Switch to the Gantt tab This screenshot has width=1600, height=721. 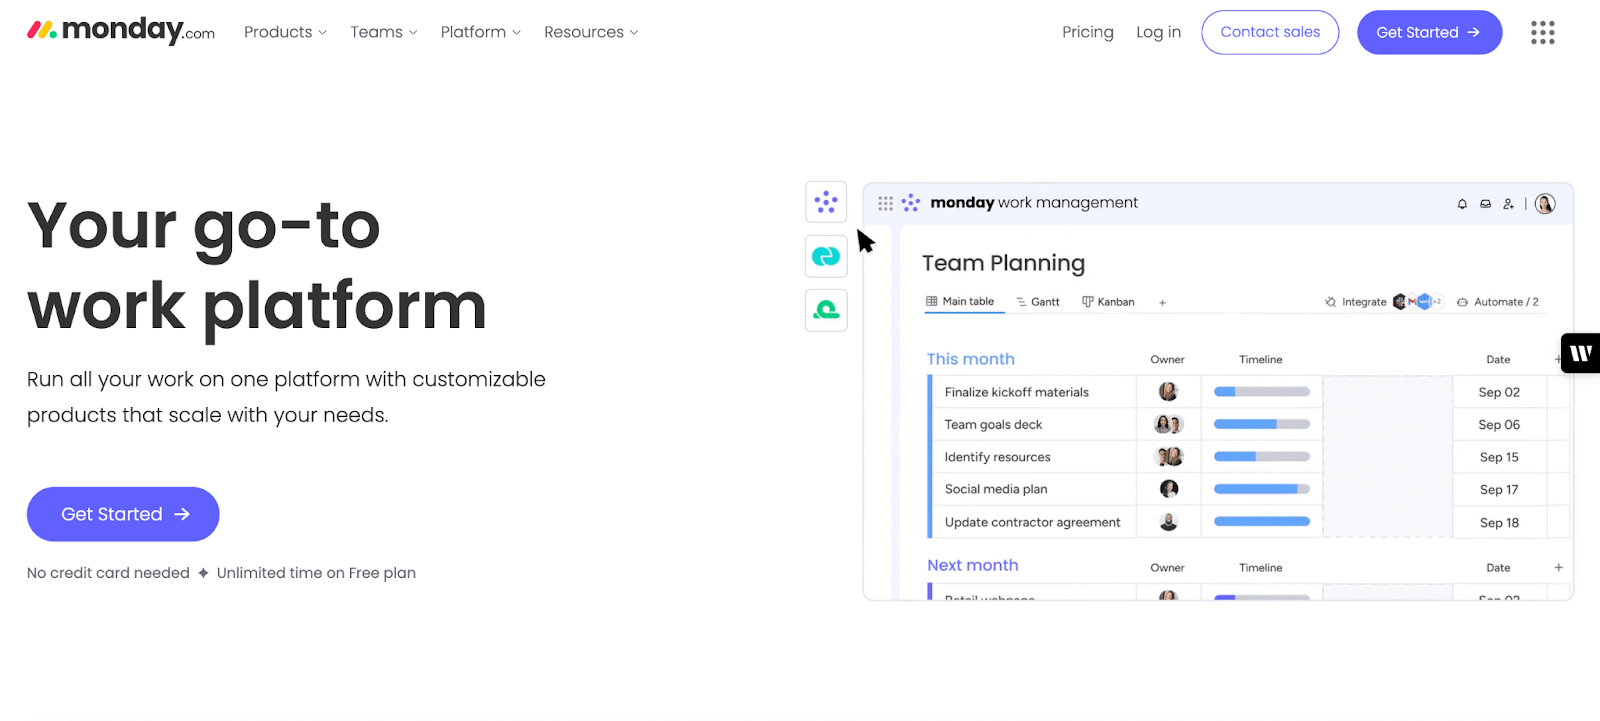point(1038,302)
